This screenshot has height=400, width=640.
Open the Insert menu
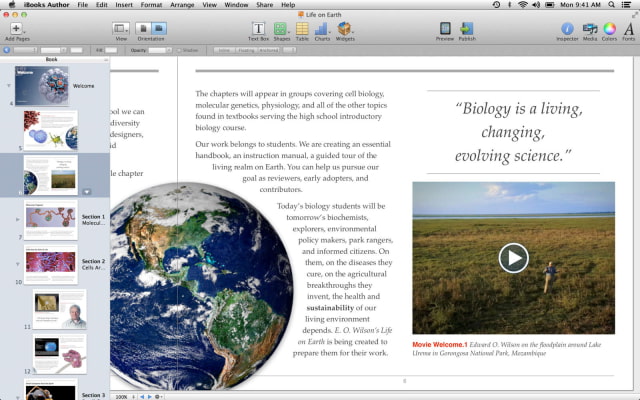point(123,5)
